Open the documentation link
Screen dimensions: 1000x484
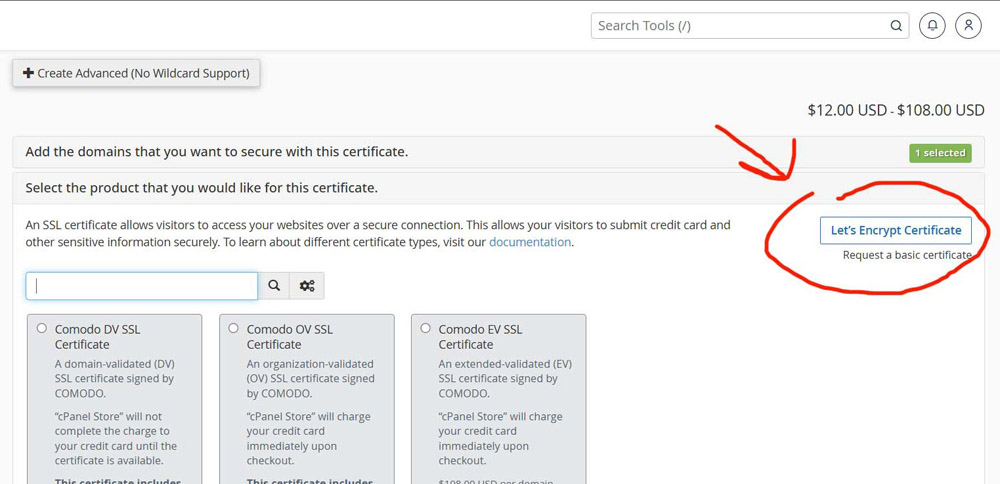point(530,242)
